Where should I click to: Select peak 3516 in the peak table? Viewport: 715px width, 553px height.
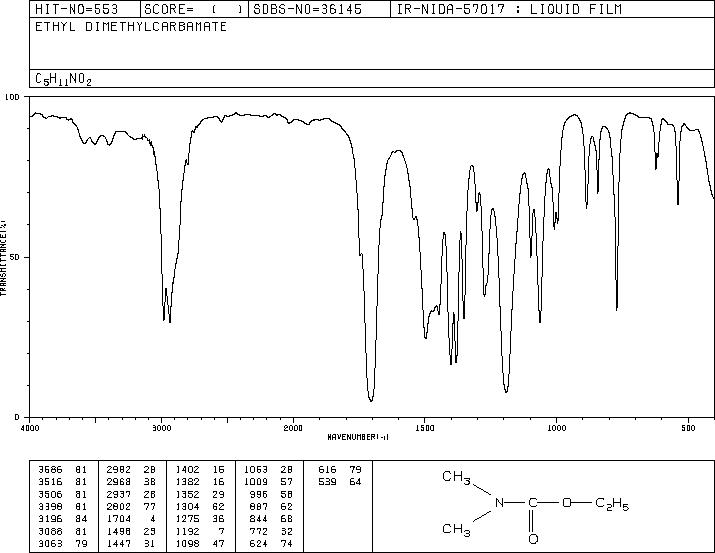tap(62, 482)
